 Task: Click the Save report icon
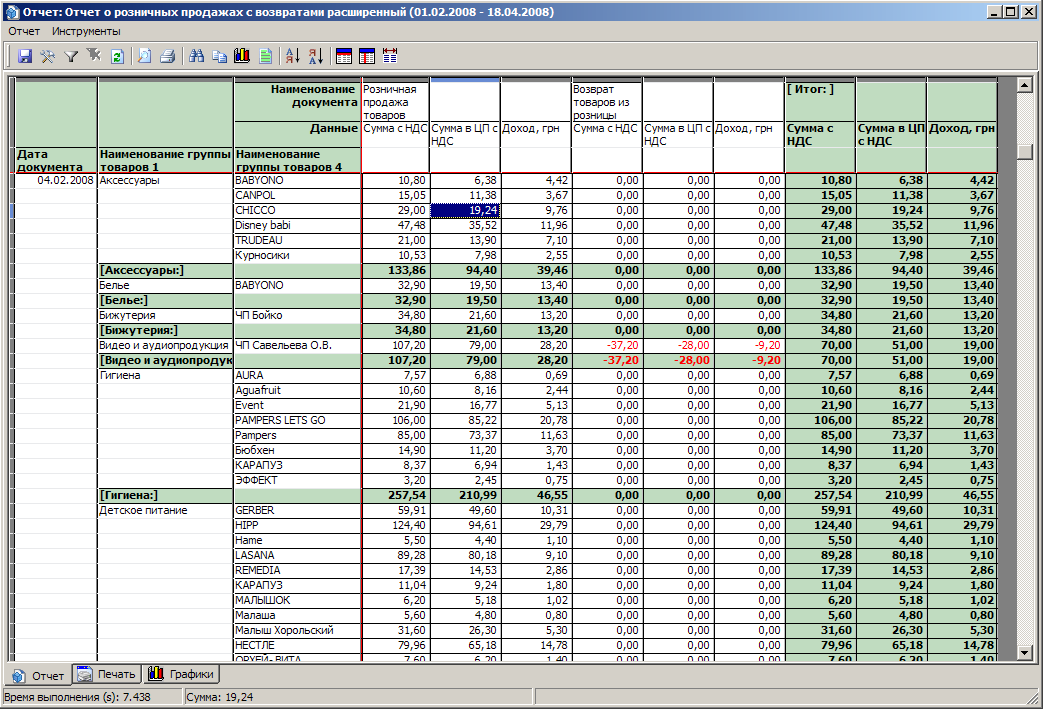click(x=26, y=57)
